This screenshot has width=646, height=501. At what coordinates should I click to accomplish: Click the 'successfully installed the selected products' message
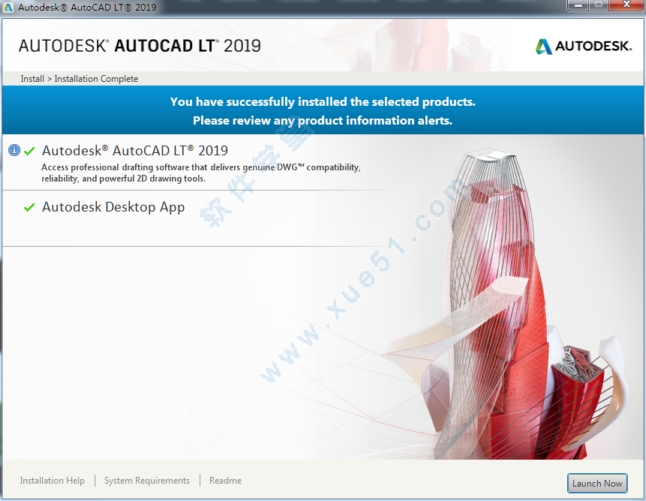pos(323,102)
